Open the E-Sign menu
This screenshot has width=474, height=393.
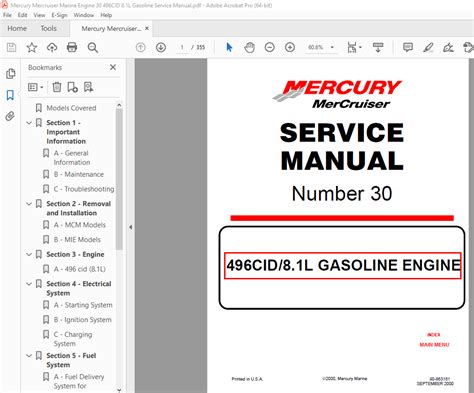[59, 15]
